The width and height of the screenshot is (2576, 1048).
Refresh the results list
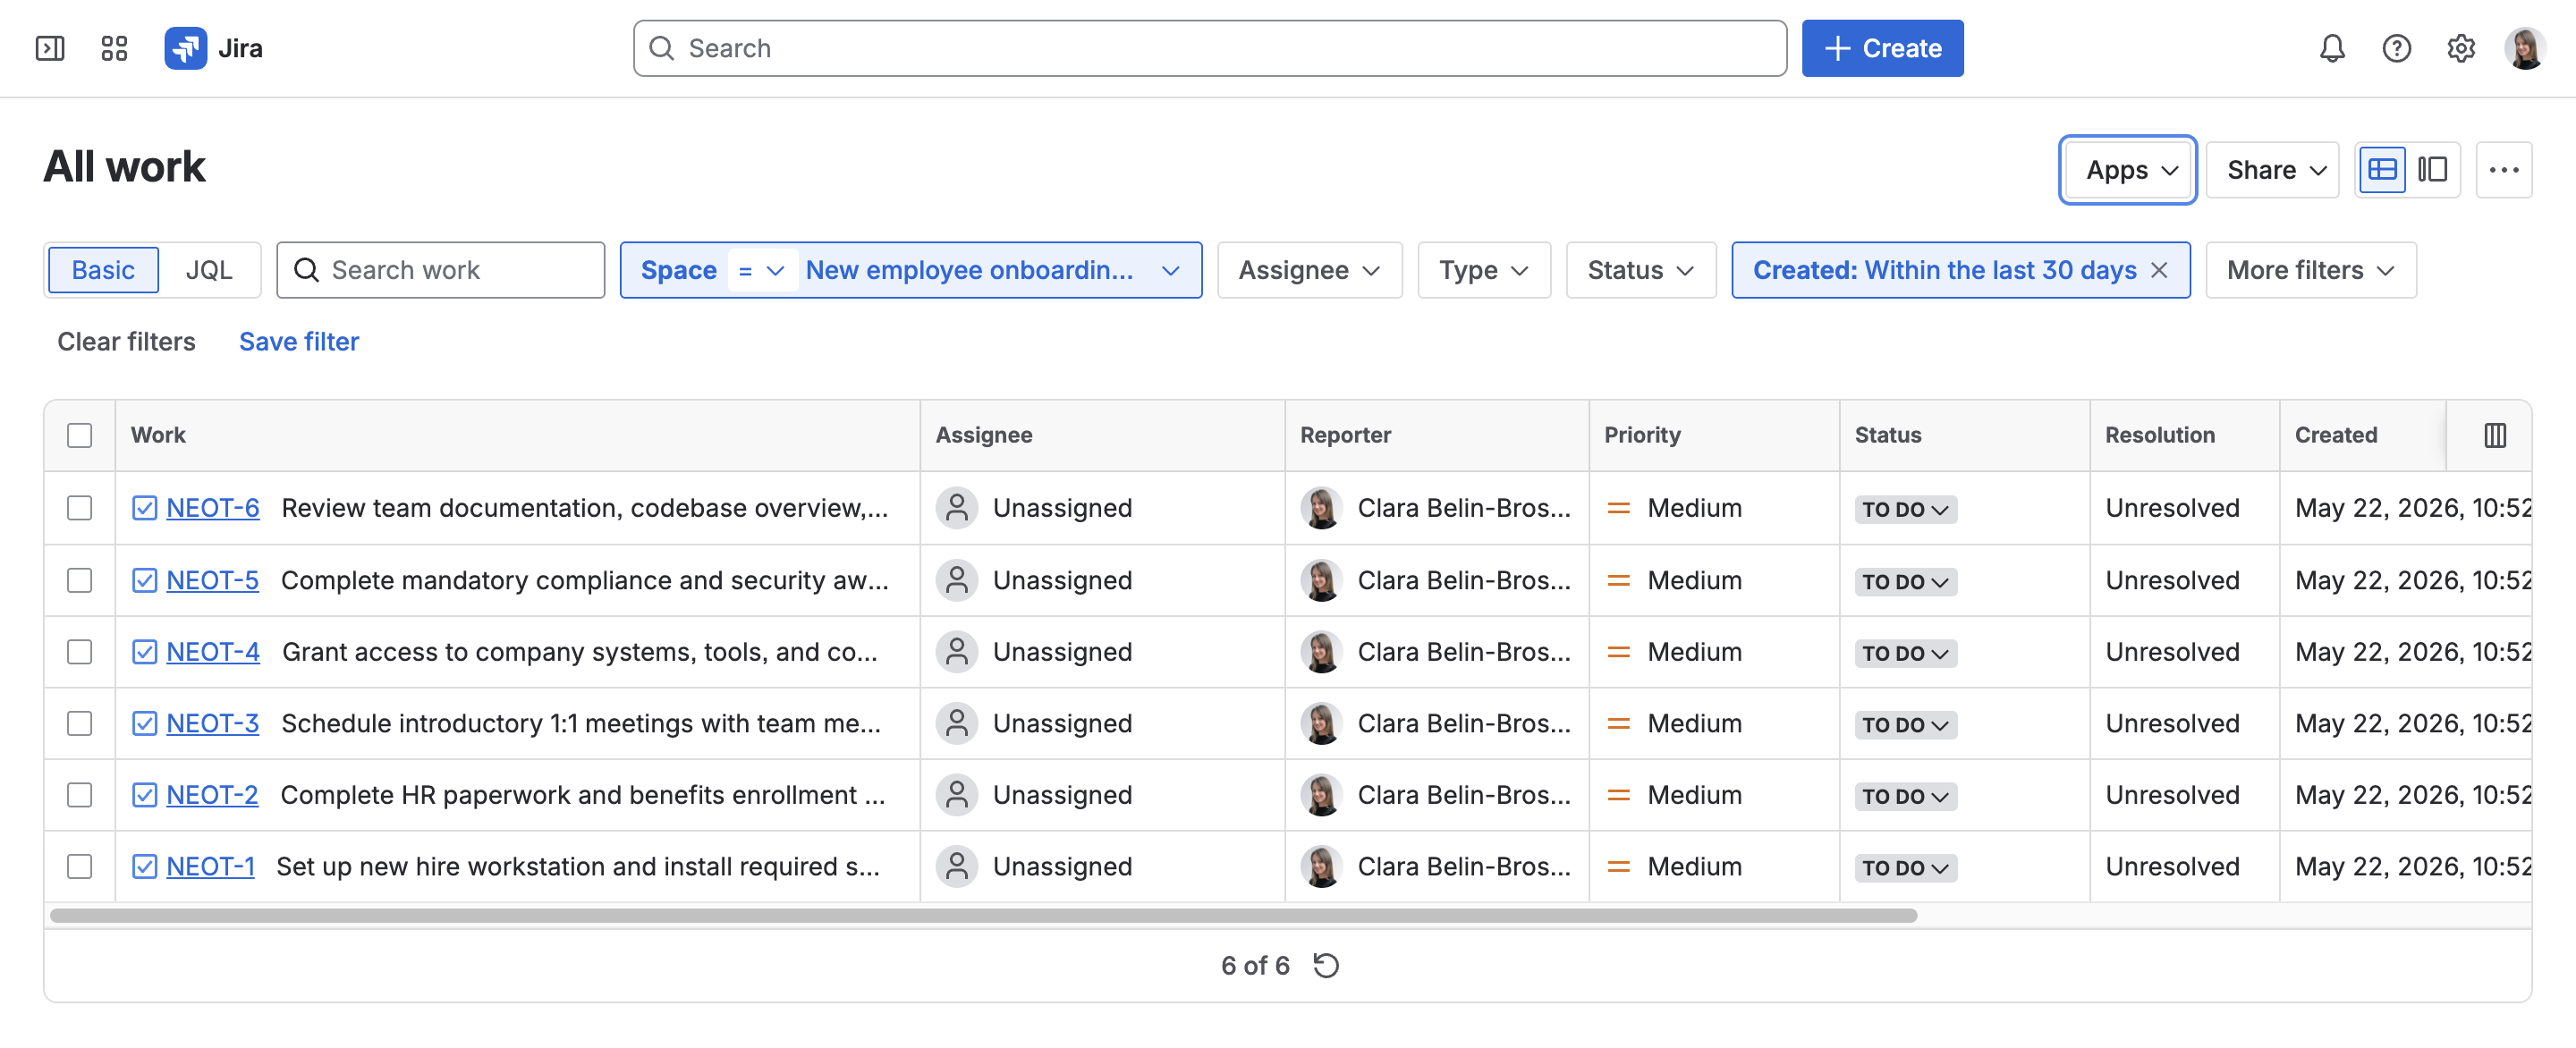click(1326, 965)
